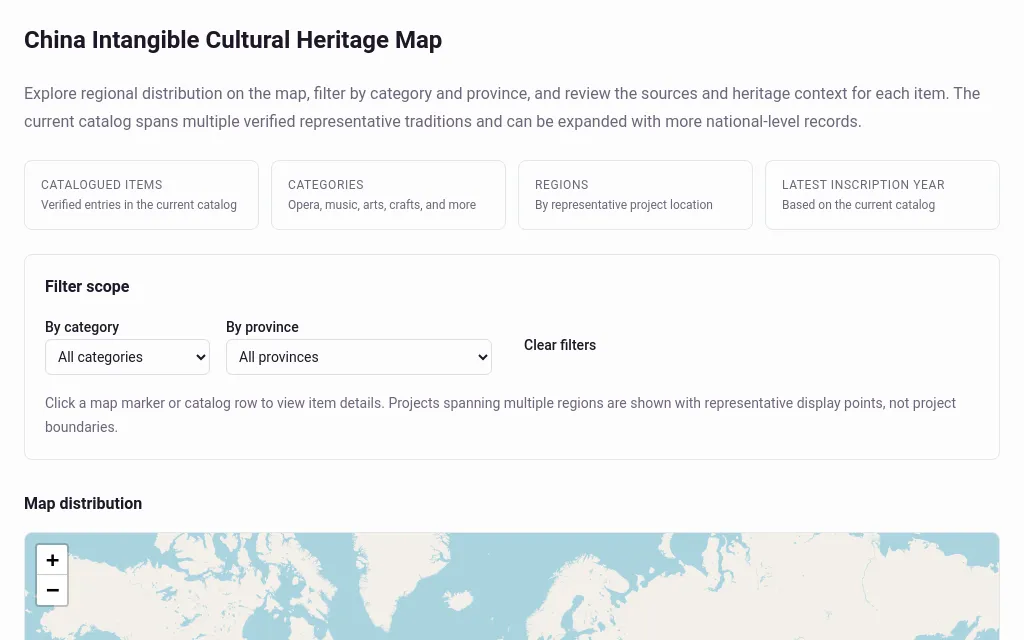Screen dimensions: 1024x640
Task: Click the filter help text about map markers
Action: 500,415
